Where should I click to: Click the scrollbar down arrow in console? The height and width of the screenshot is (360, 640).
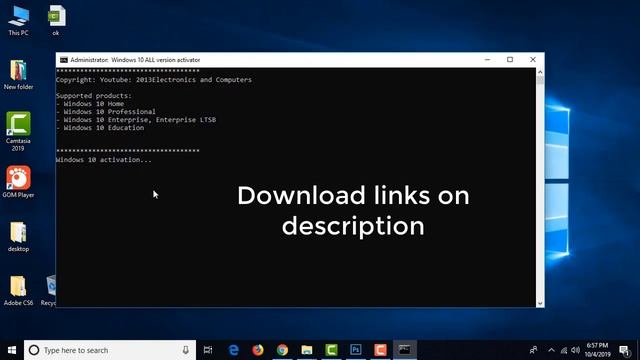click(540, 303)
